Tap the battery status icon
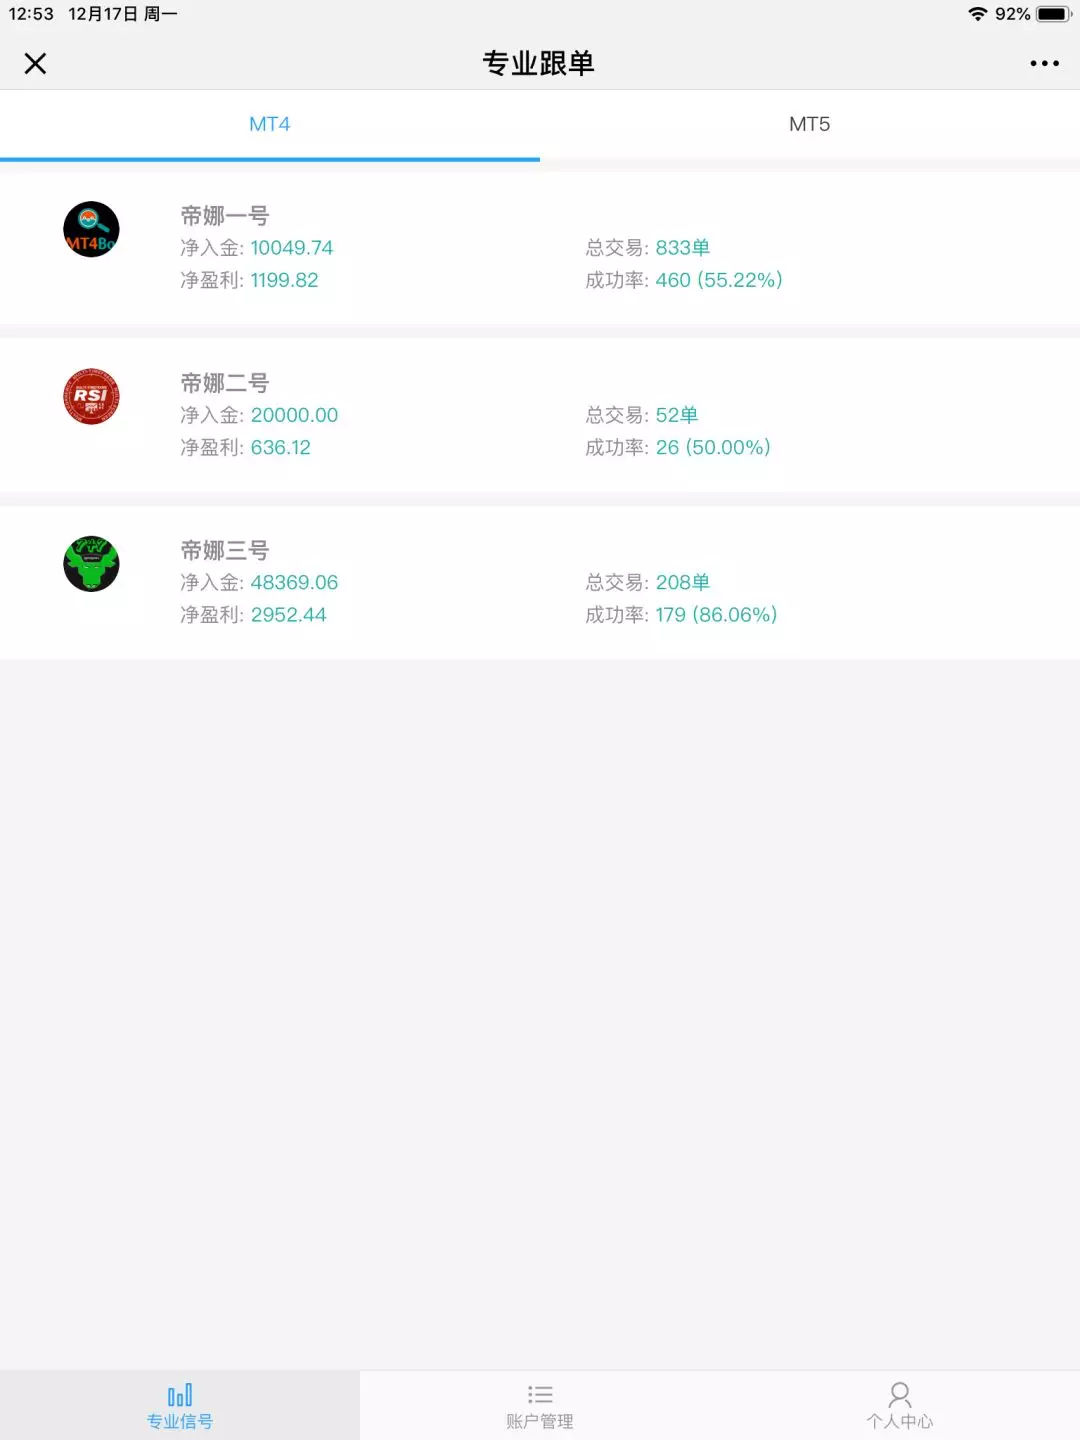 (1054, 14)
